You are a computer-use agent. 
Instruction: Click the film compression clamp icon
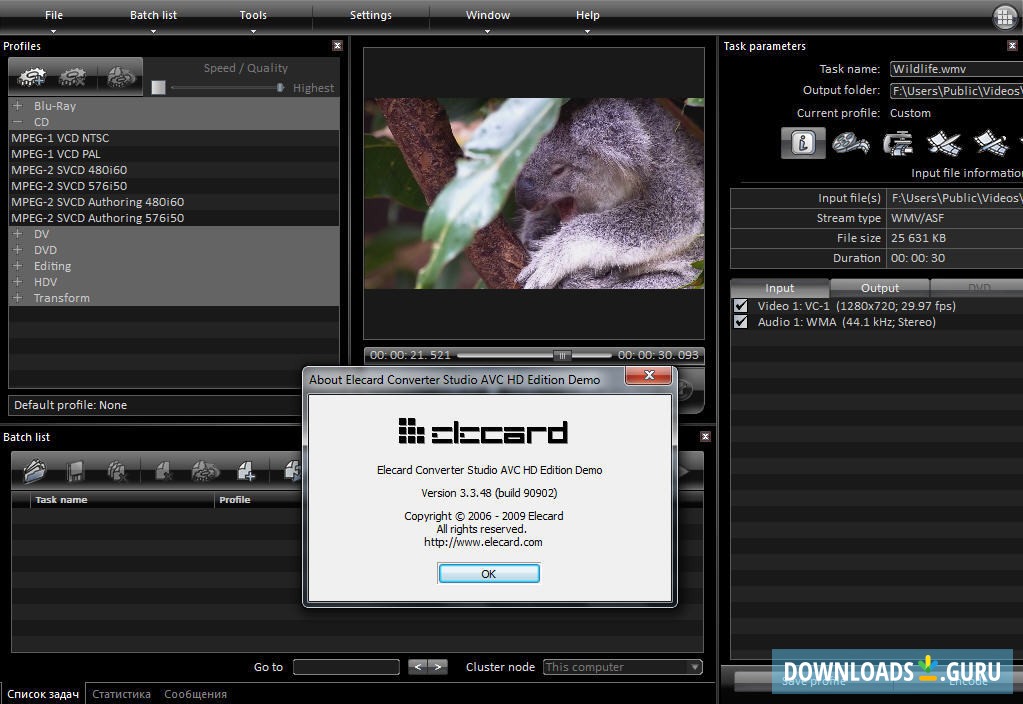coord(898,143)
